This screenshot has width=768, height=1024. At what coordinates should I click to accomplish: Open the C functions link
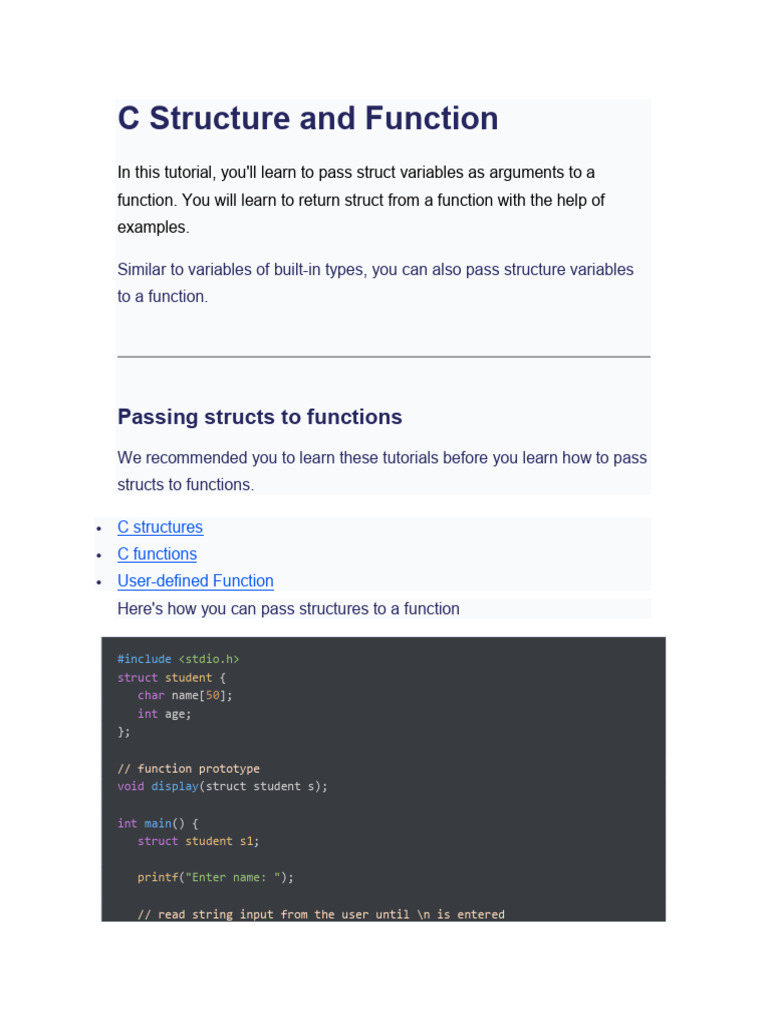pos(157,554)
